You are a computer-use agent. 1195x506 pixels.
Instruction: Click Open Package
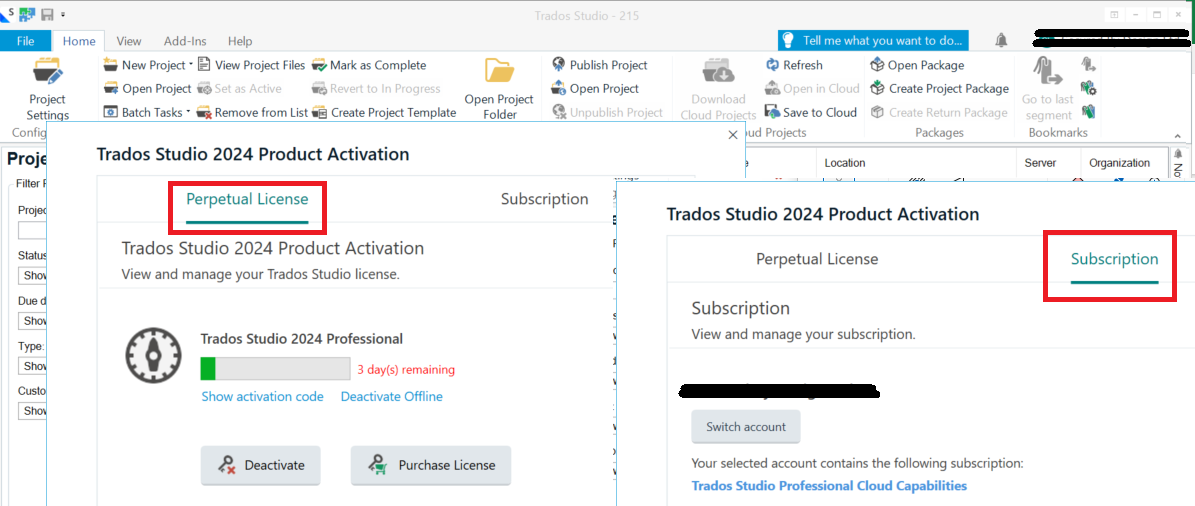point(917,65)
